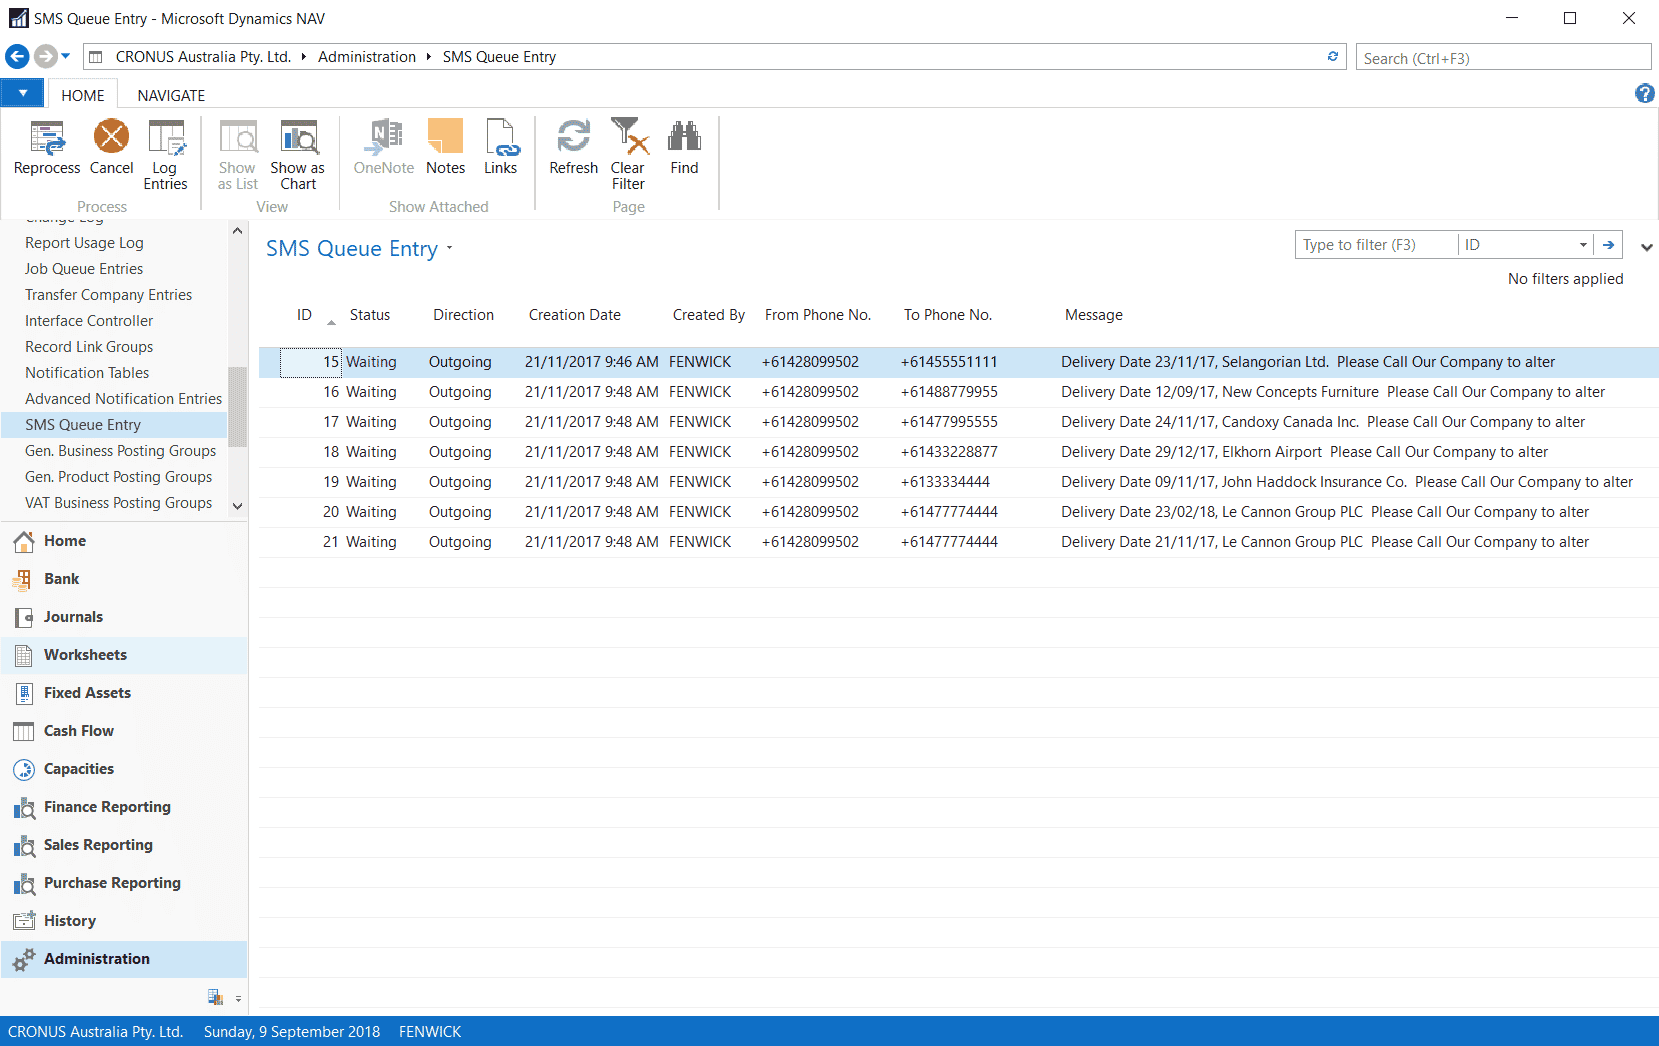Image resolution: width=1659 pixels, height=1046 pixels.
Task: Open the Administration navigation area
Action: (124, 959)
